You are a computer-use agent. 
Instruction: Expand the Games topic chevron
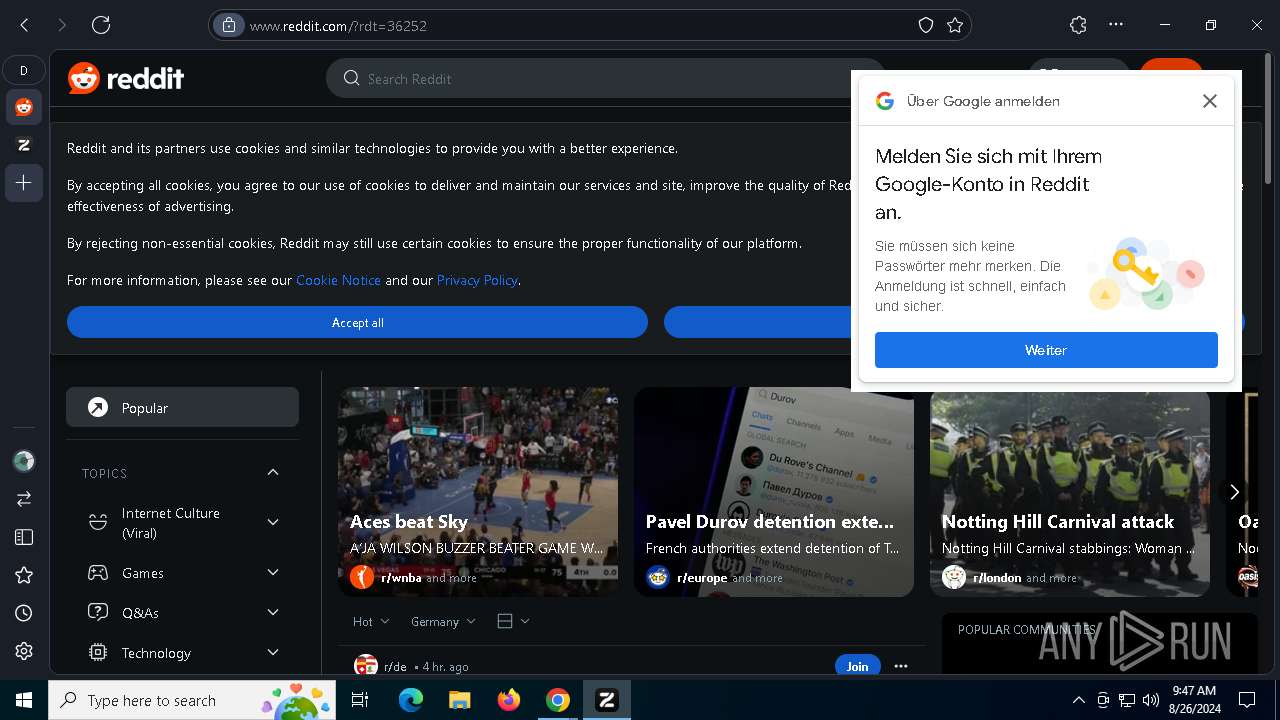pyautogui.click(x=273, y=572)
